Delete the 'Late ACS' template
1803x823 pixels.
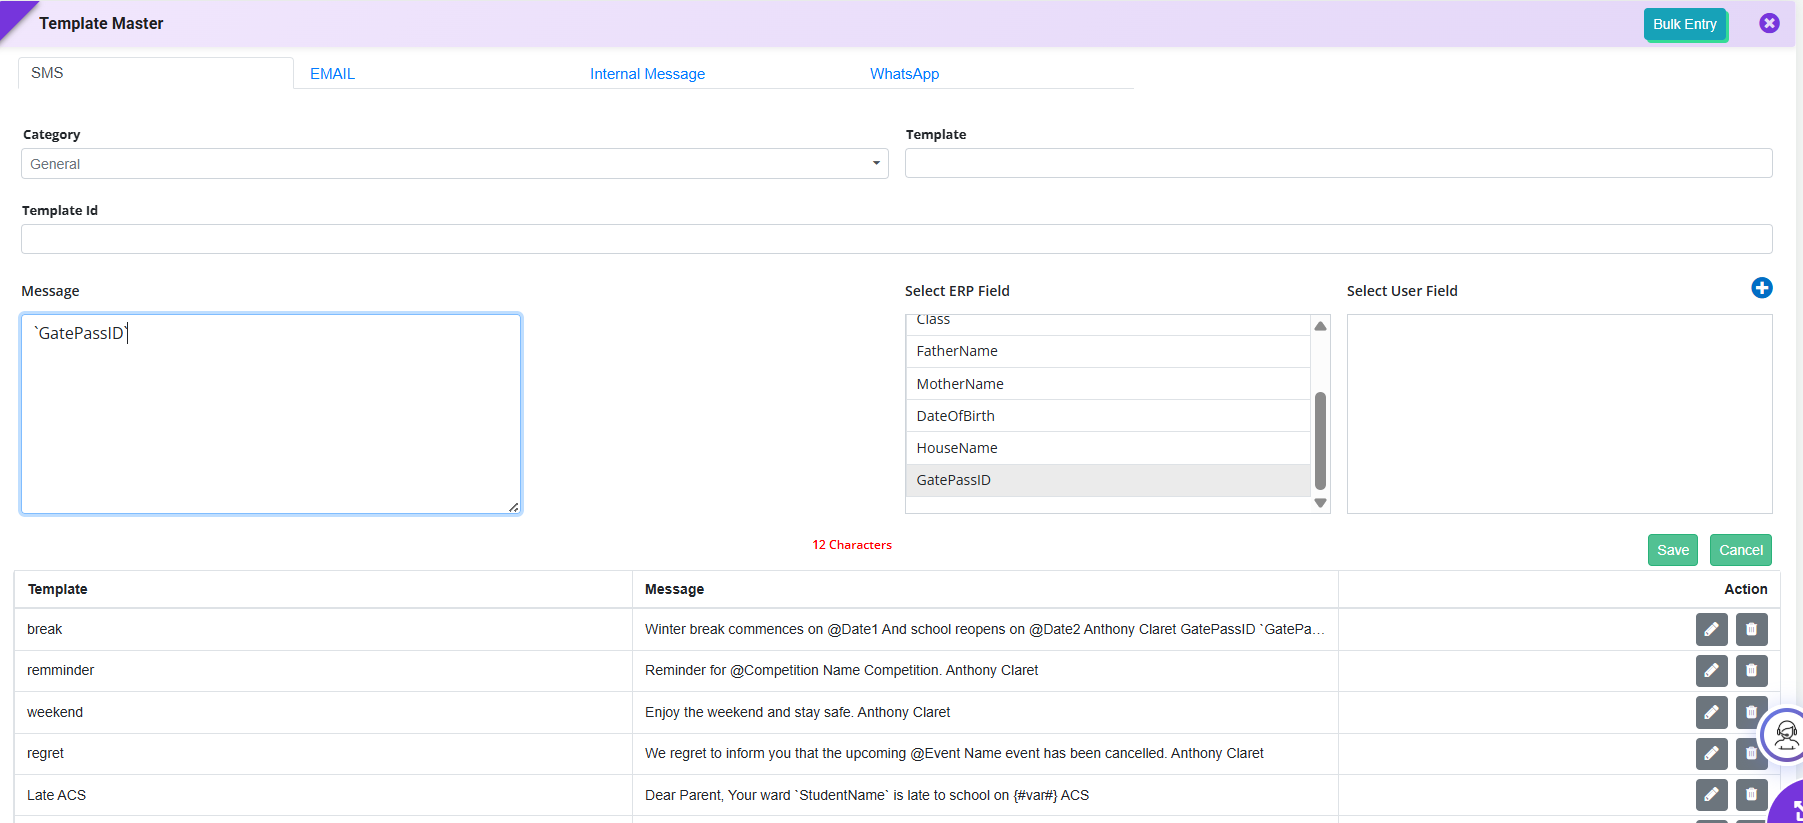(x=1751, y=795)
